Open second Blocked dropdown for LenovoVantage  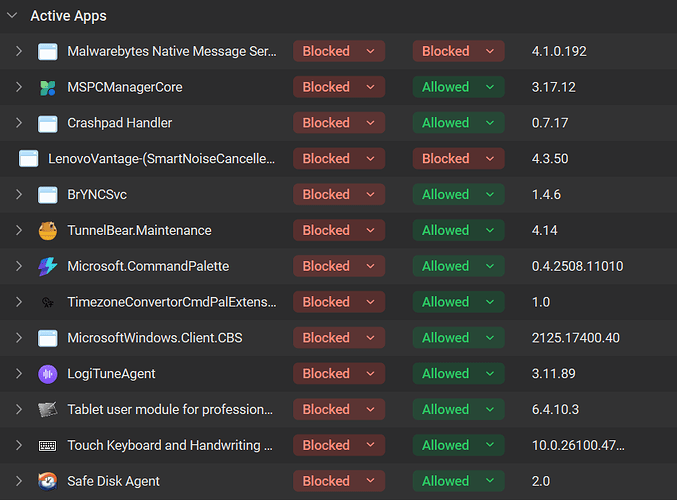[458, 158]
